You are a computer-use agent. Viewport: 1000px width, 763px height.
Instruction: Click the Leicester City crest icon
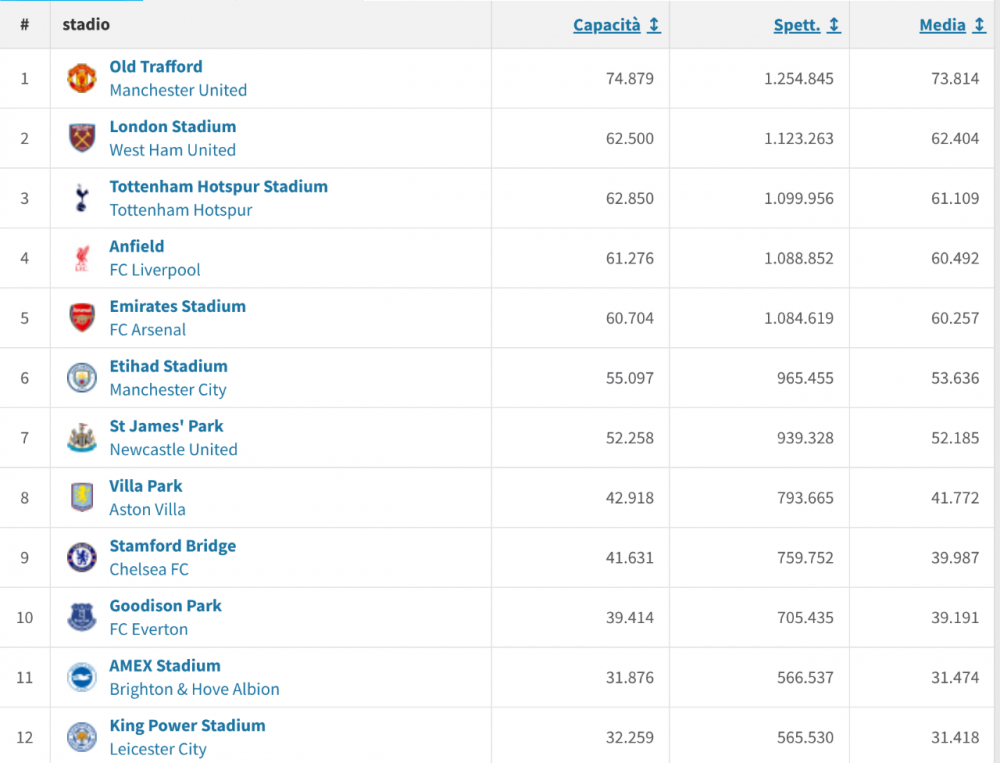click(x=82, y=737)
